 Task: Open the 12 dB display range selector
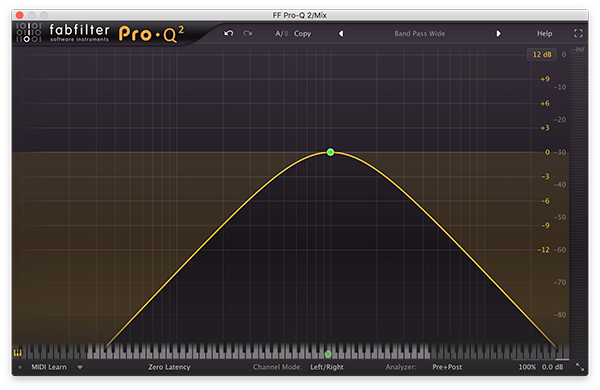pyautogui.click(x=542, y=54)
